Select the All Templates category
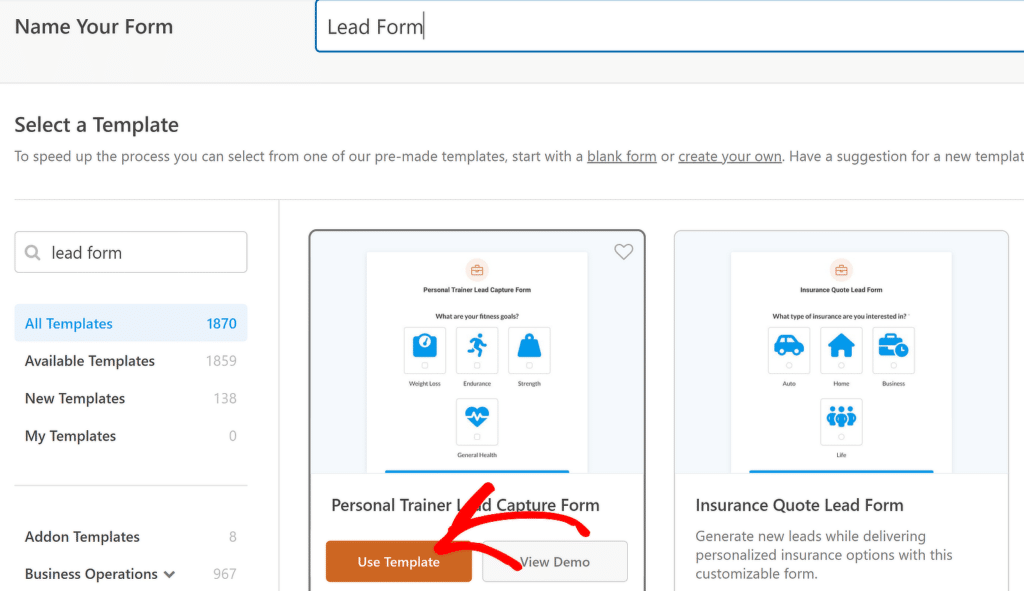1024x591 pixels. (x=68, y=323)
